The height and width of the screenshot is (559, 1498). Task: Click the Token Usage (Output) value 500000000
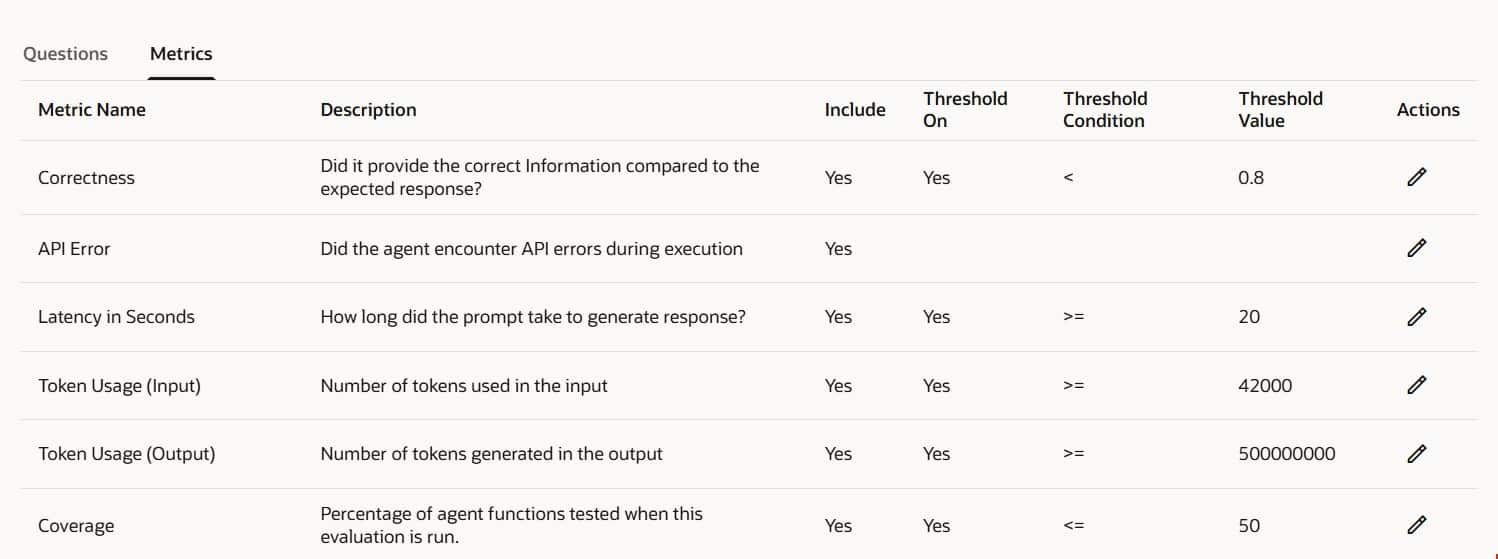tap(1286, 454)
